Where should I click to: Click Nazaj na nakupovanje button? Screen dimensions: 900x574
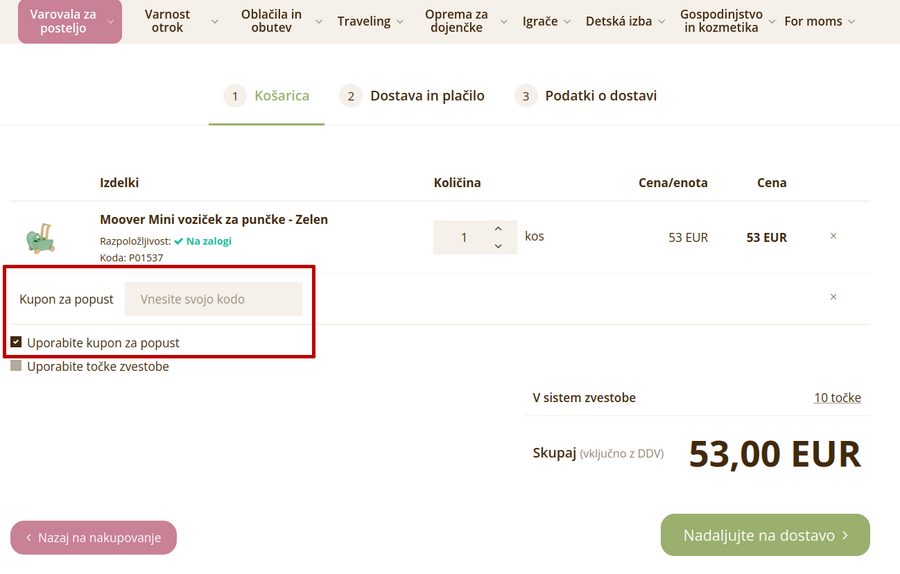(x=93, y=538)
